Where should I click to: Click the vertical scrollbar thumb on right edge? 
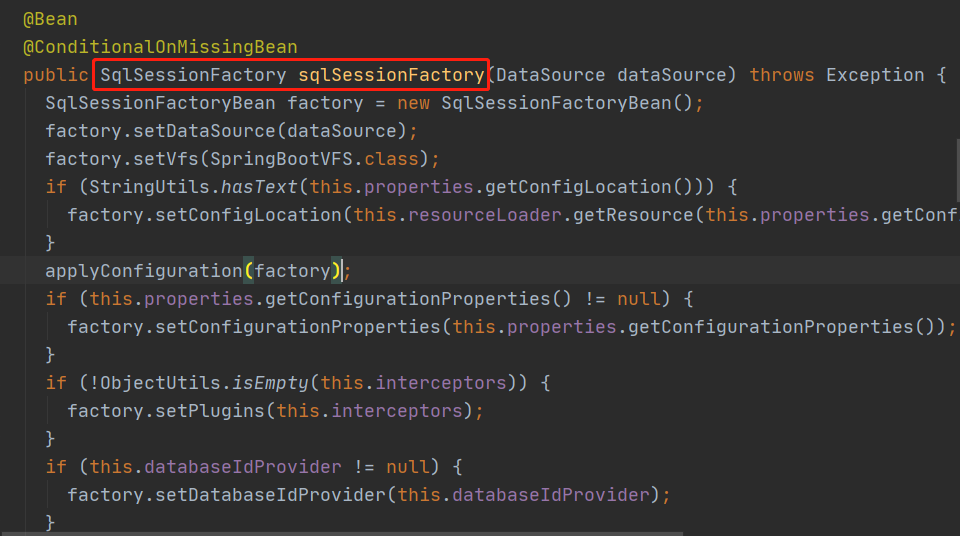(x=958, y=170)
